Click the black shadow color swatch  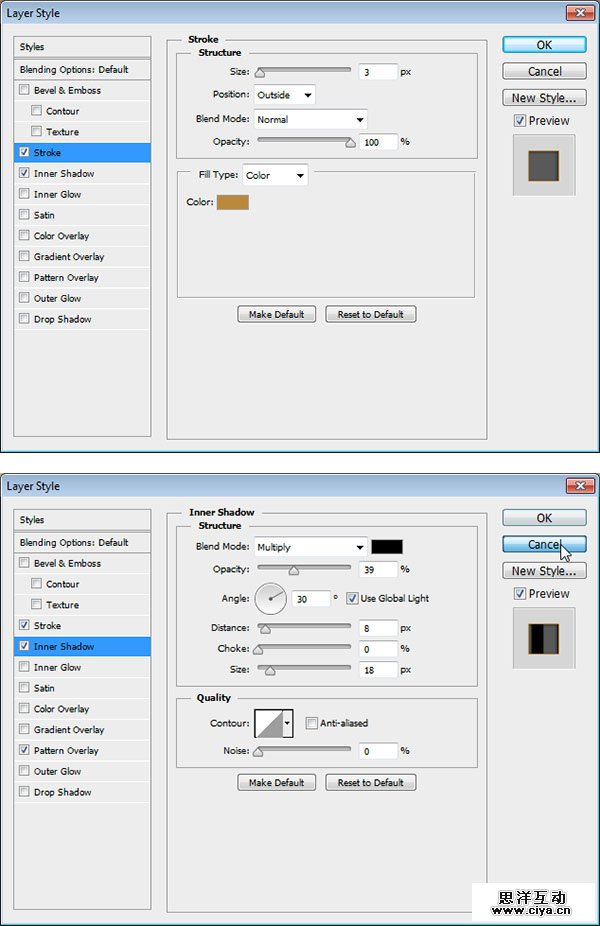click(386, 547)
